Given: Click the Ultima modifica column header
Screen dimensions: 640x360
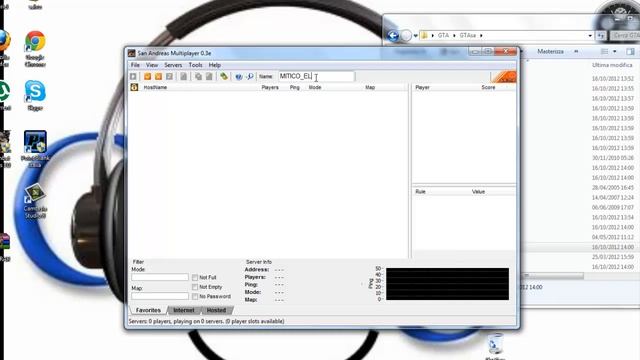Looking at the screenshot, I should point(612,65).
